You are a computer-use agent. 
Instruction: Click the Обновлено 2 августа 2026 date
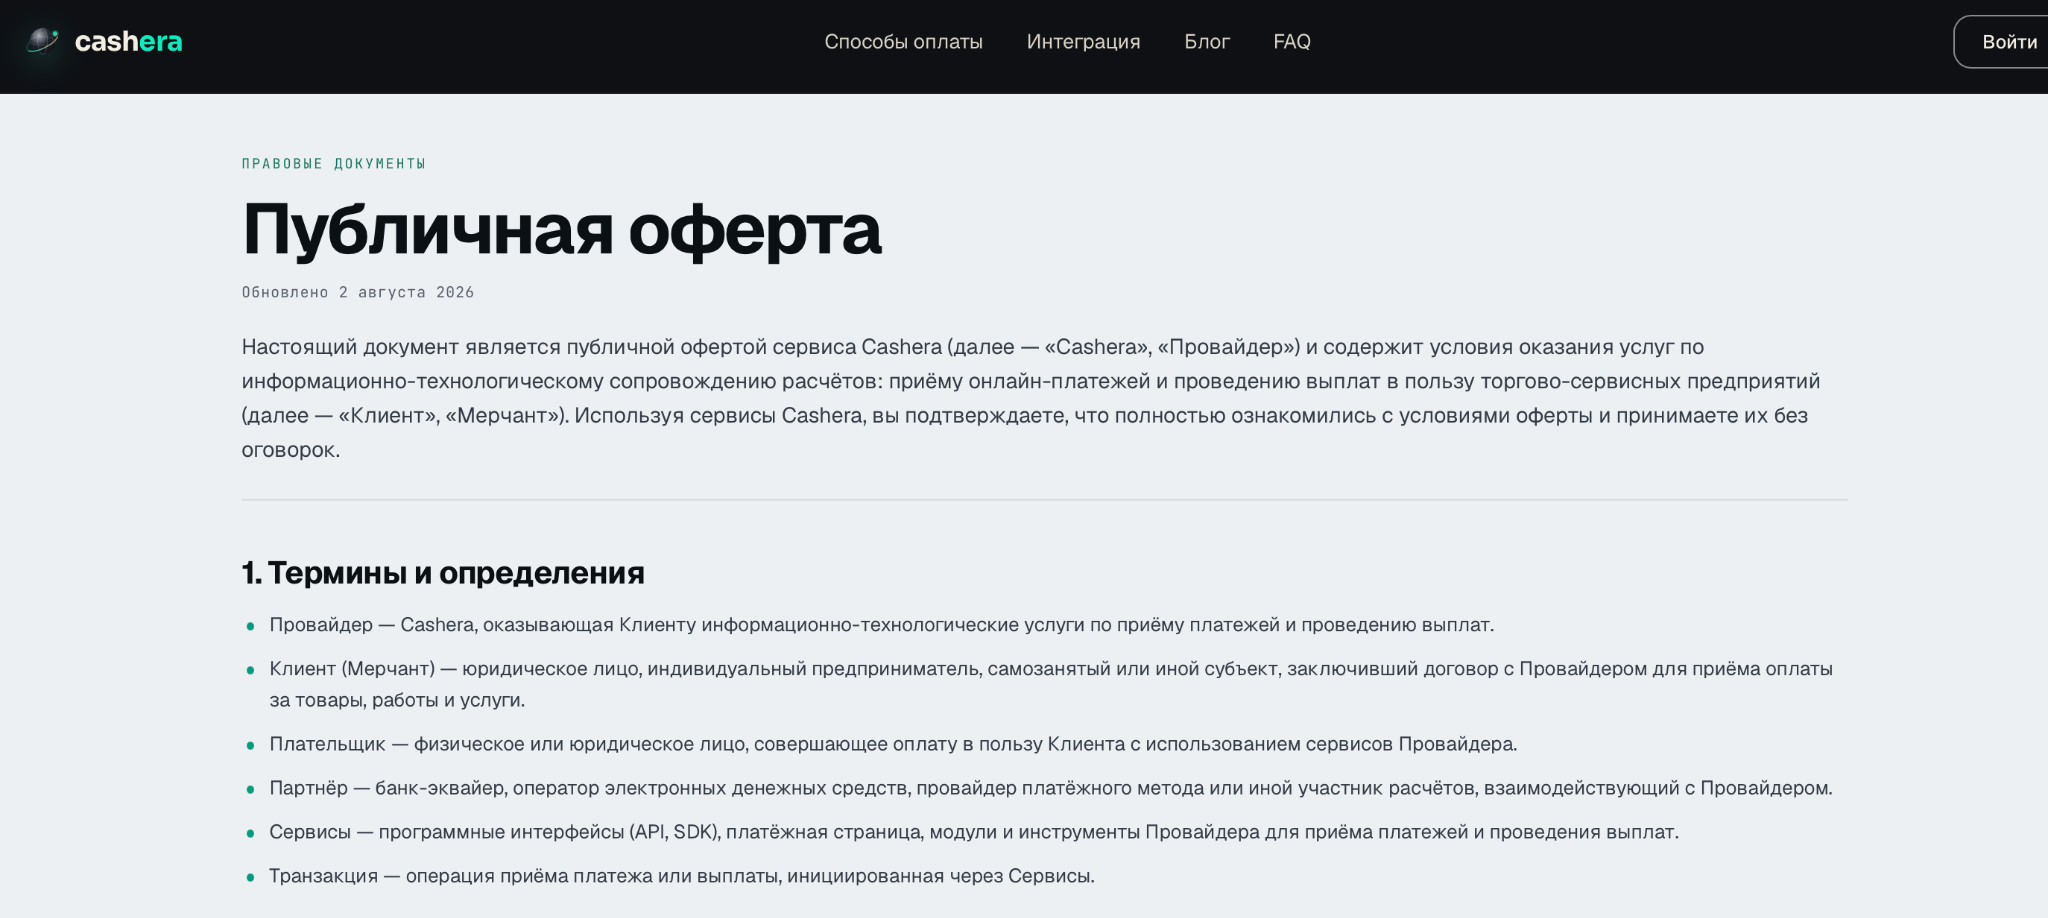[x=358, y=292]
